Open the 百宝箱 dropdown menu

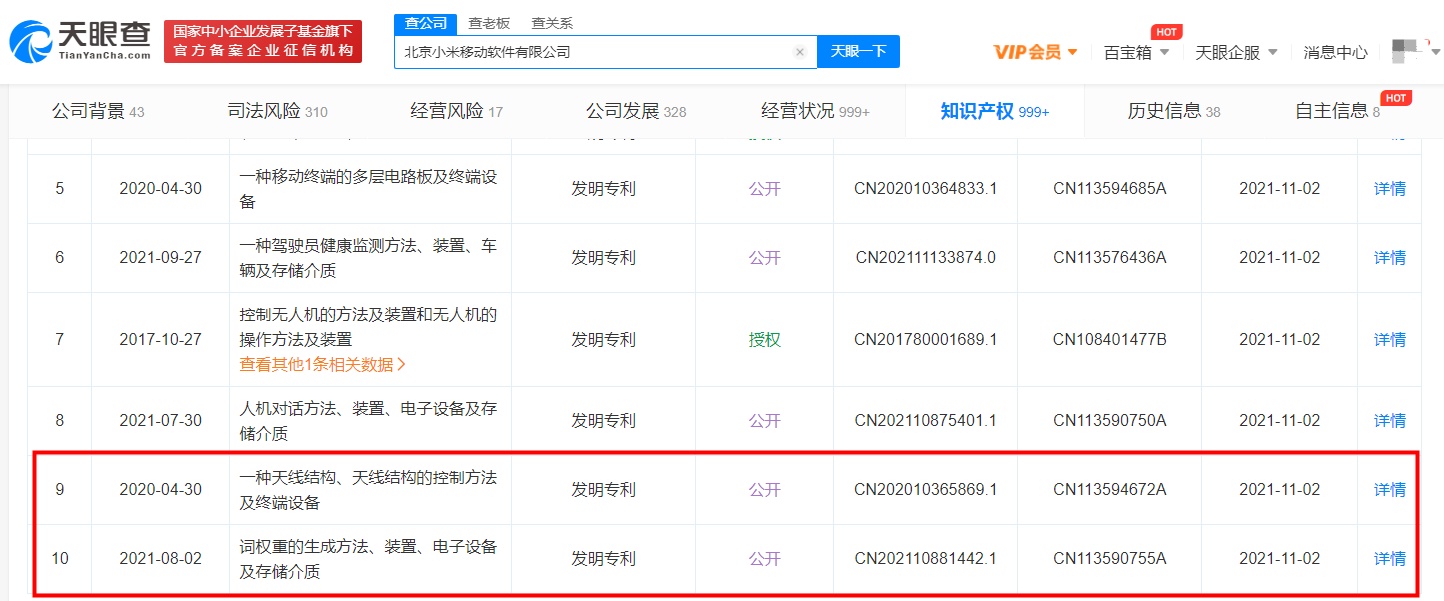coord(1136,52)
